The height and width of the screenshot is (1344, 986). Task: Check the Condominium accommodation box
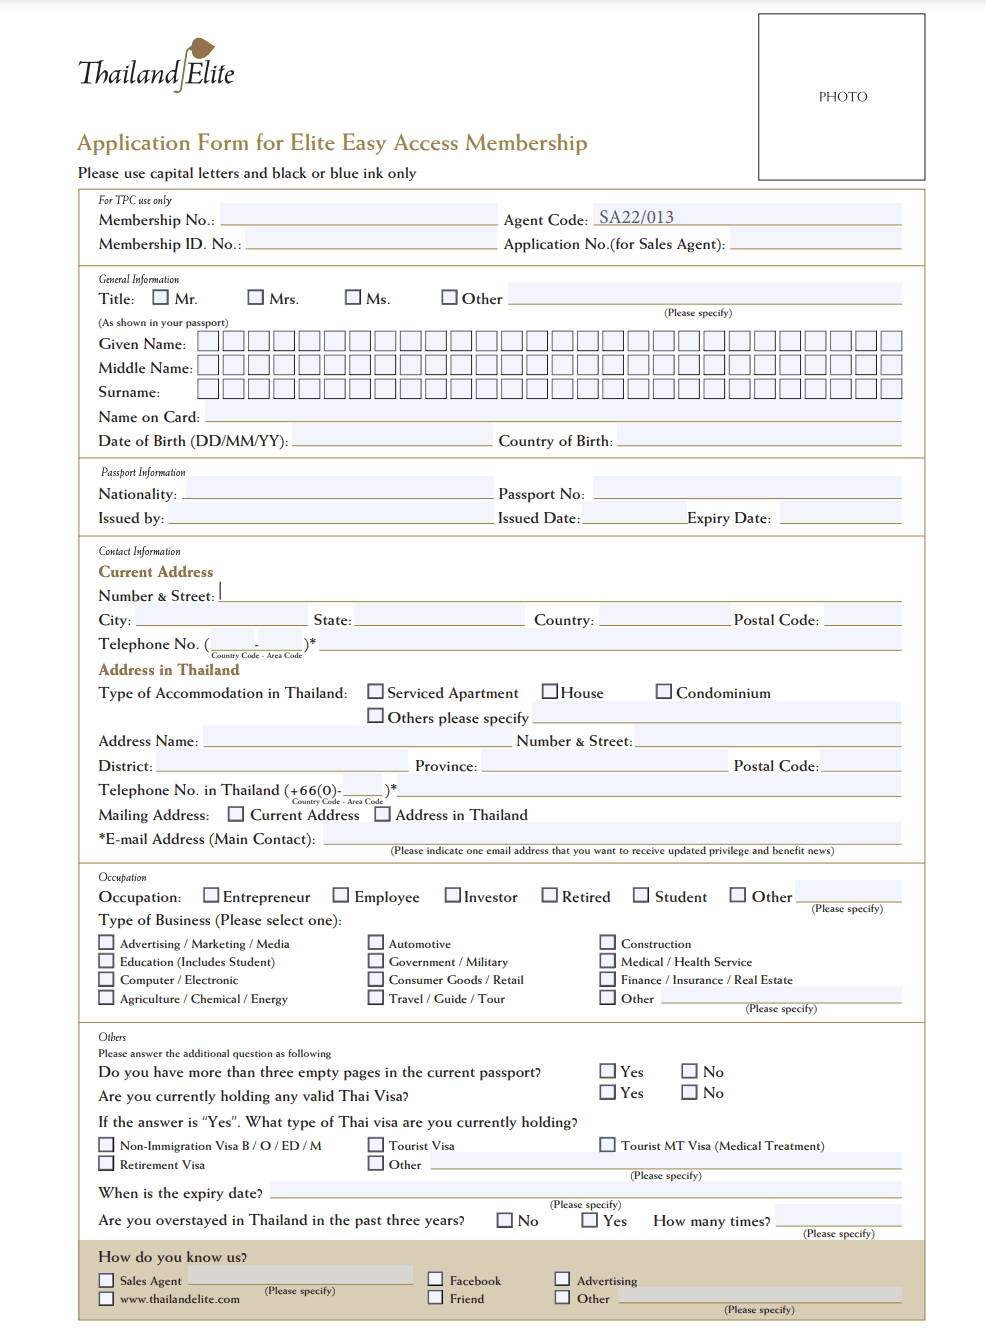point(663,691)
